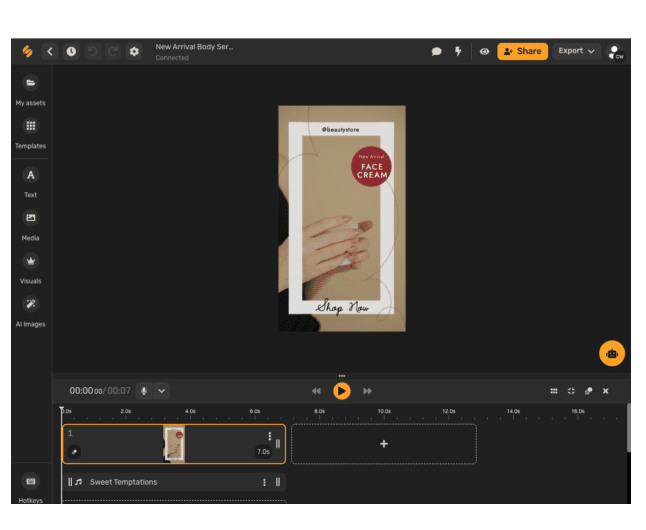This screenshot has height=530, width=646.
Task: Select the Shop Now text on canvas
Action: pos(342,307)
